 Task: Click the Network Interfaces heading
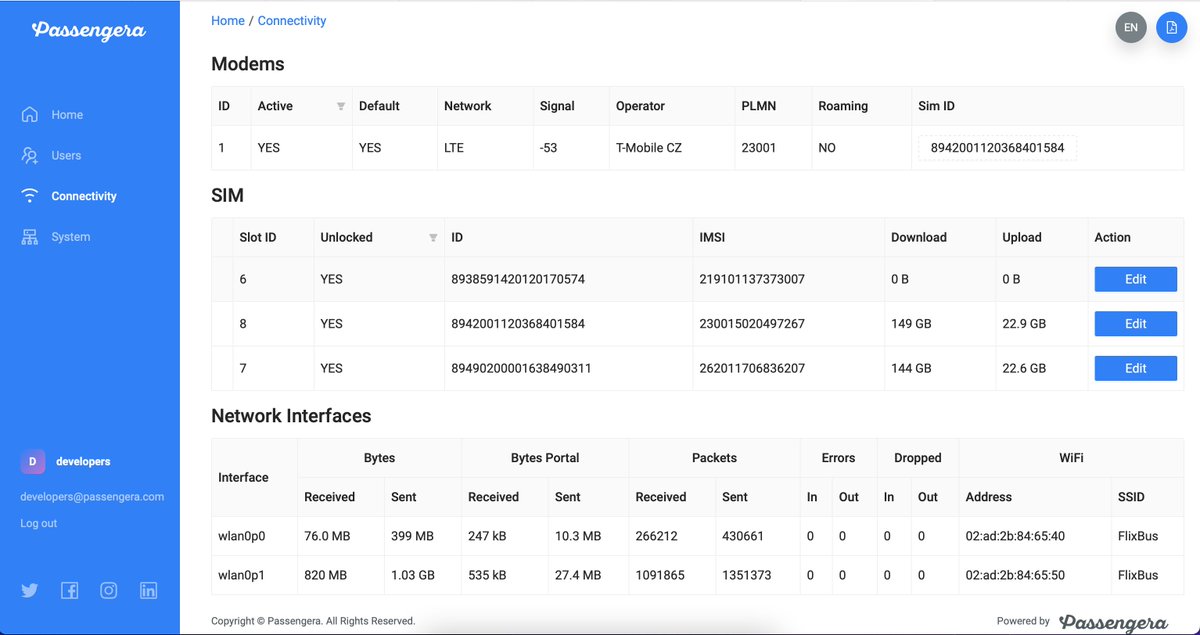coord(291,416)
